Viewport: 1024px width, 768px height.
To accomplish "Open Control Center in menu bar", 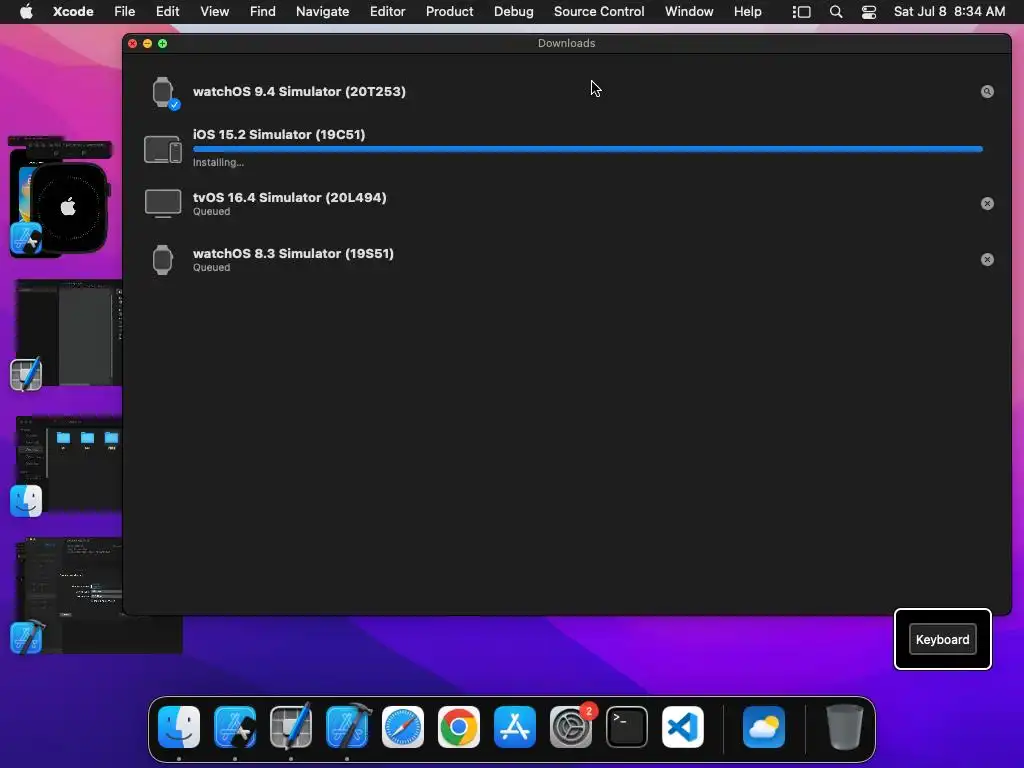I will click(869, 12).
